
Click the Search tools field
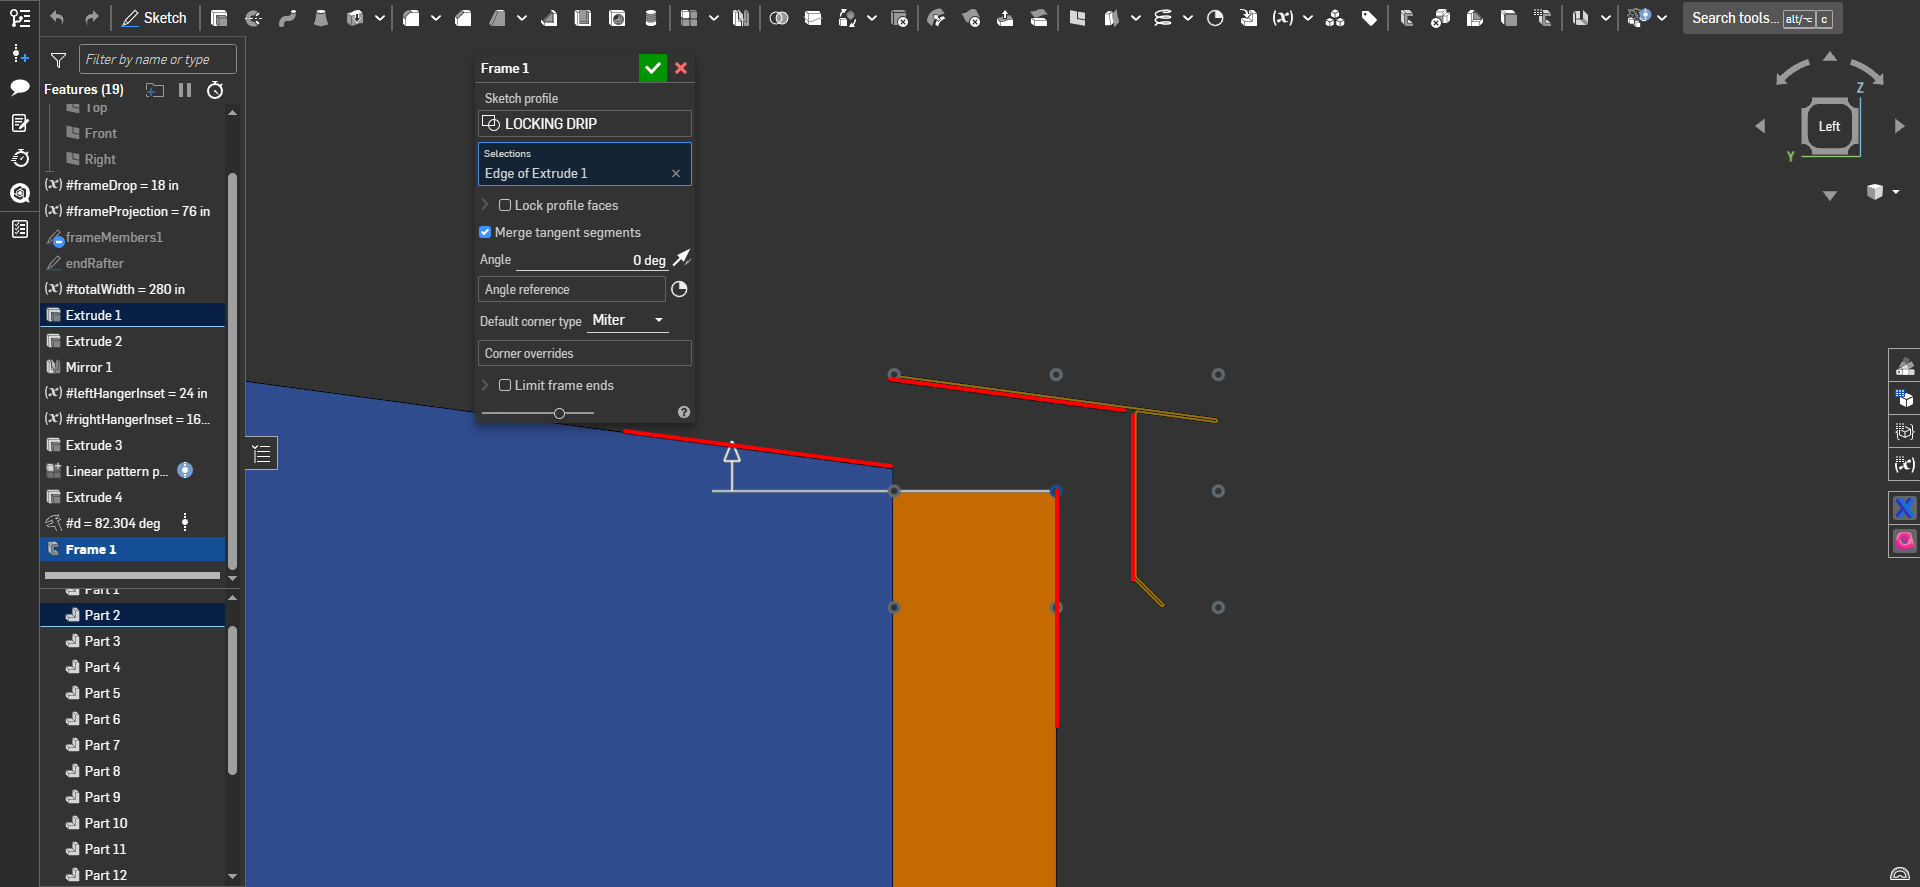pos(1762,18)
